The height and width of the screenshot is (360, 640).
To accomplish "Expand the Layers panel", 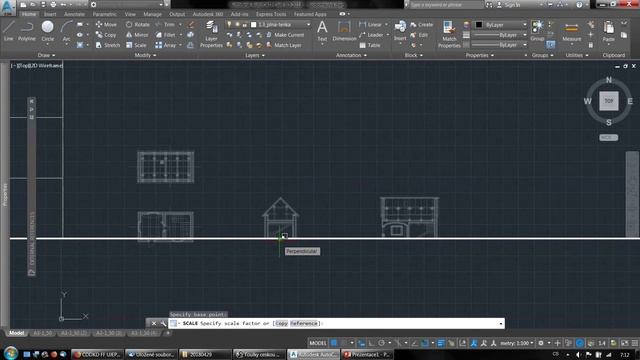I will [x=255, y=55].
